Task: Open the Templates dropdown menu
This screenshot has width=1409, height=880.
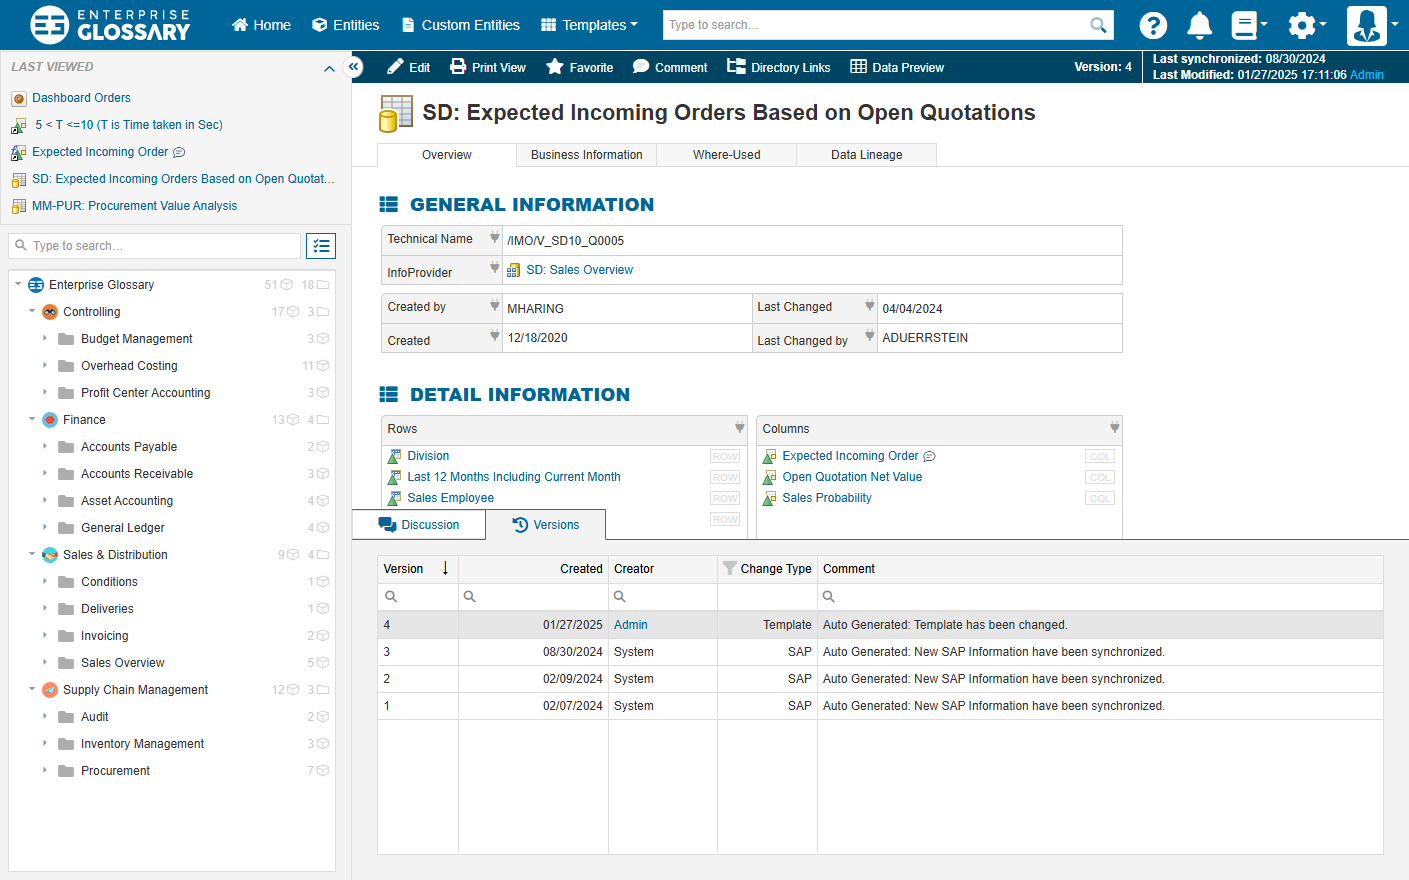Action: (x=589, y=25)
